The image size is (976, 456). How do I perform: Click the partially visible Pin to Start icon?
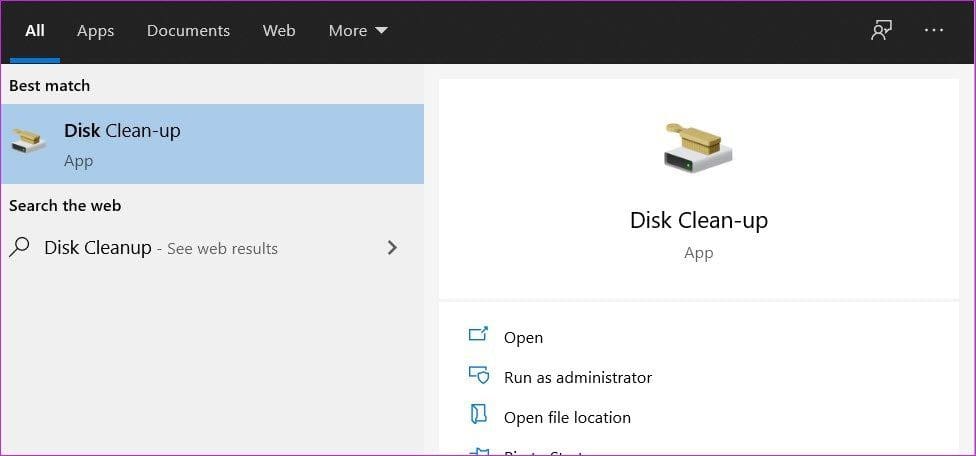coord(478,450)
